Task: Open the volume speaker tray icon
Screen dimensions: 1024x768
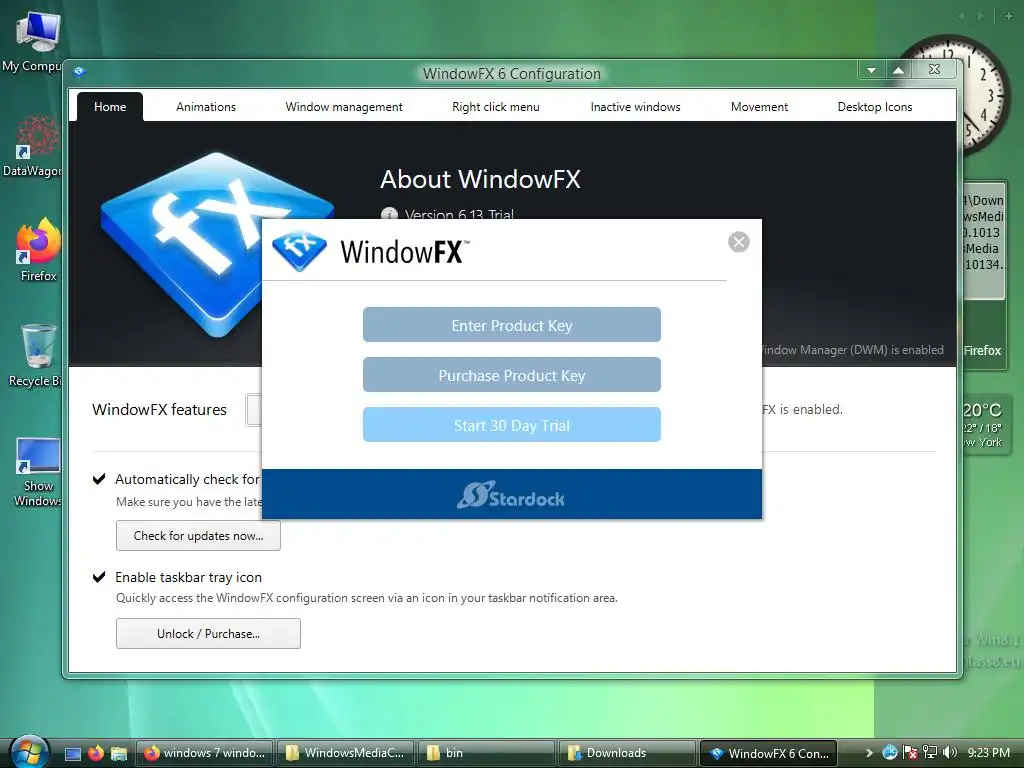Action: [950, 753]
